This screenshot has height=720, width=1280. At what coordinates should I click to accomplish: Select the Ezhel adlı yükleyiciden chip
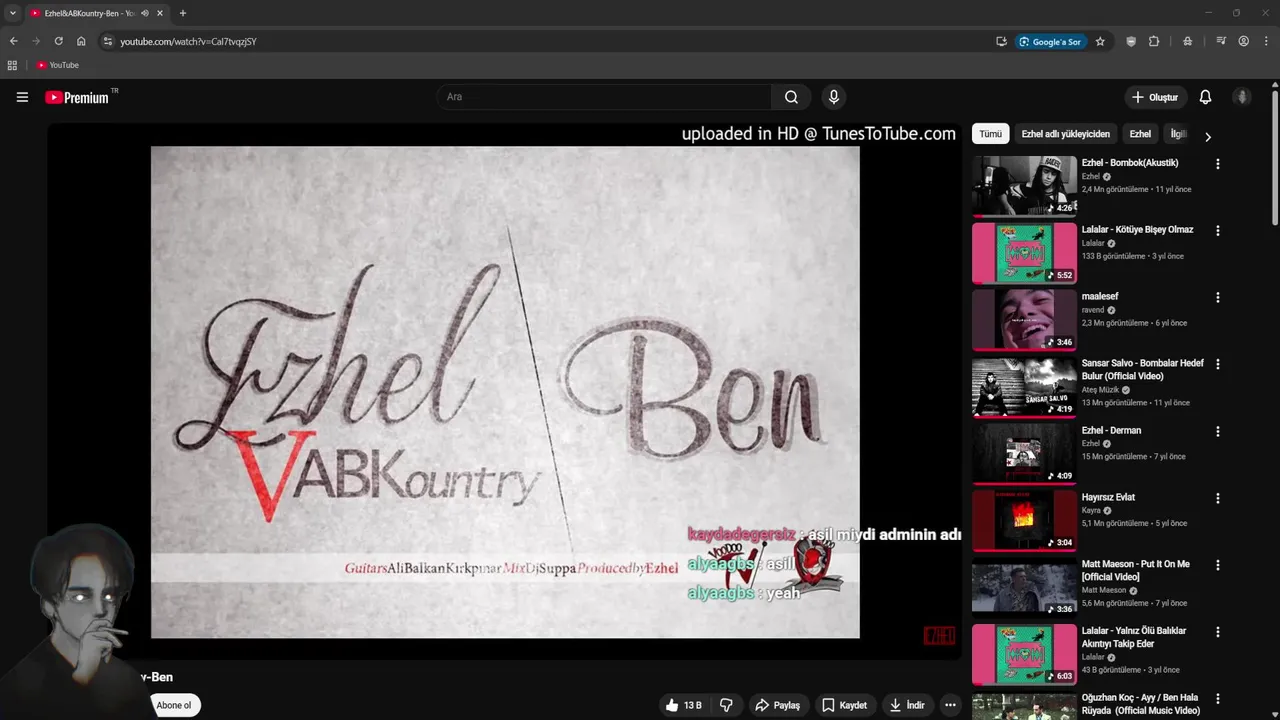pos(1065,134)
